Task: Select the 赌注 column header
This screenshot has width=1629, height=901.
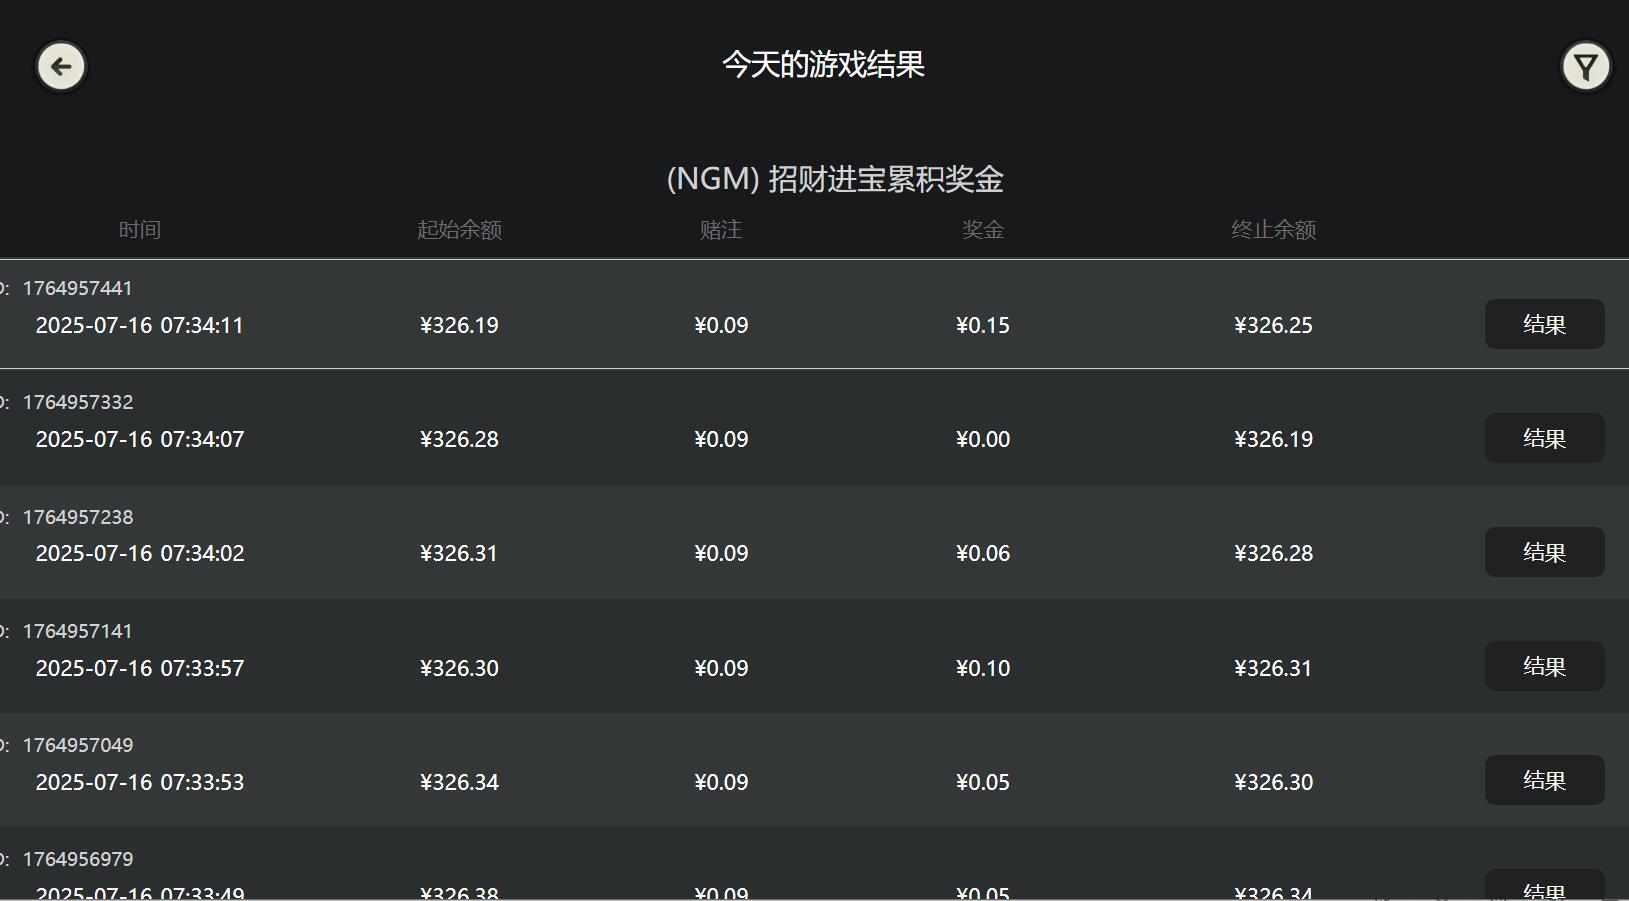Action: (x=721, y=229)
